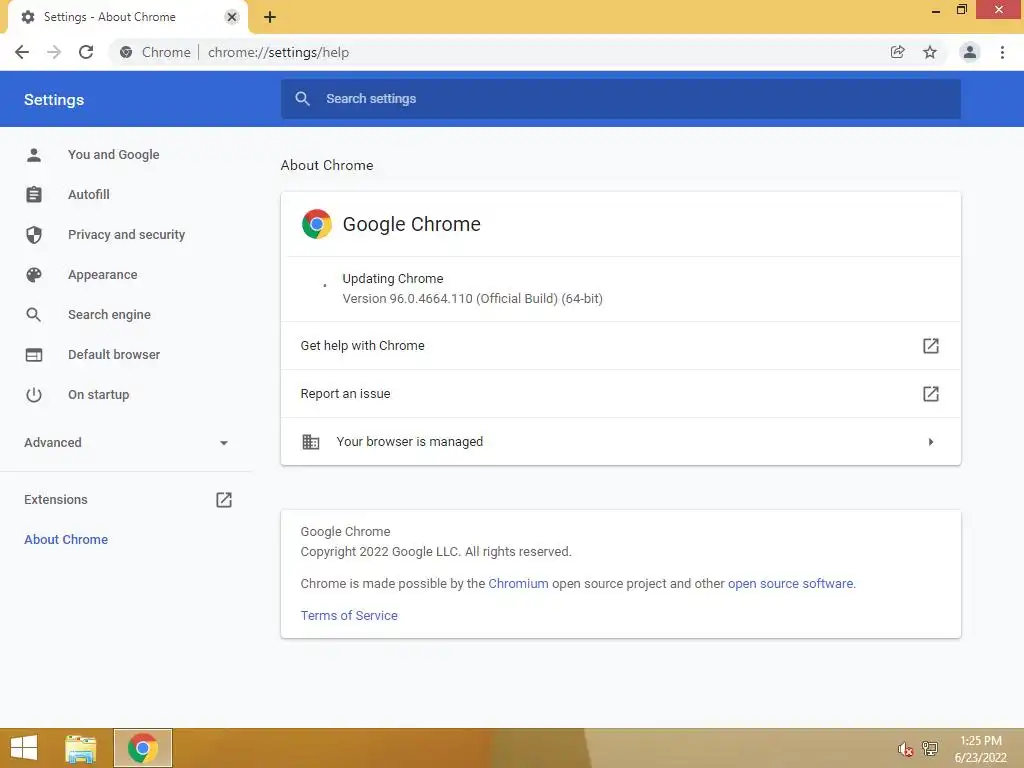Click the share page icon in address bar
The width and height of the screenshot is (1024, 768).
click(x=897, y=52)
